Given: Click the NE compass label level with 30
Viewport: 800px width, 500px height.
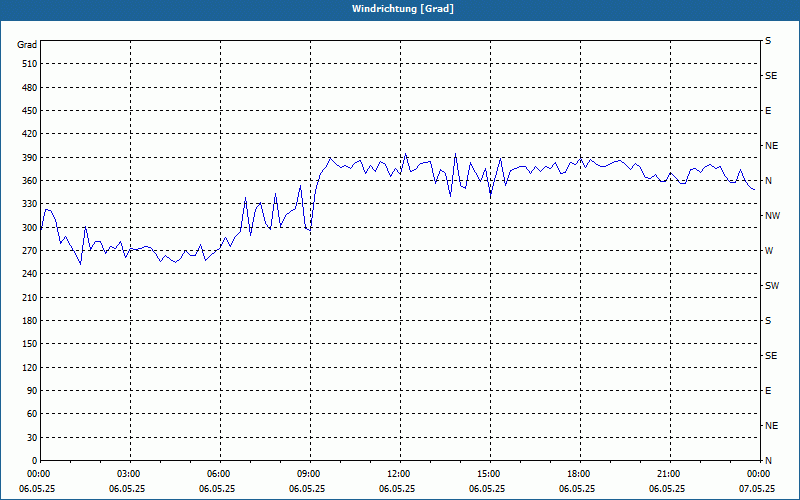Looking at the screenshot, I should [771, 426].
